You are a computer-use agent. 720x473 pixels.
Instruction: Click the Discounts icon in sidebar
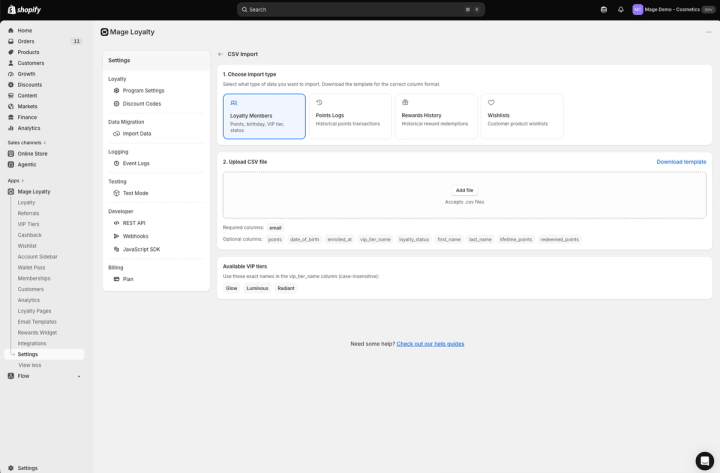[11, 85]
